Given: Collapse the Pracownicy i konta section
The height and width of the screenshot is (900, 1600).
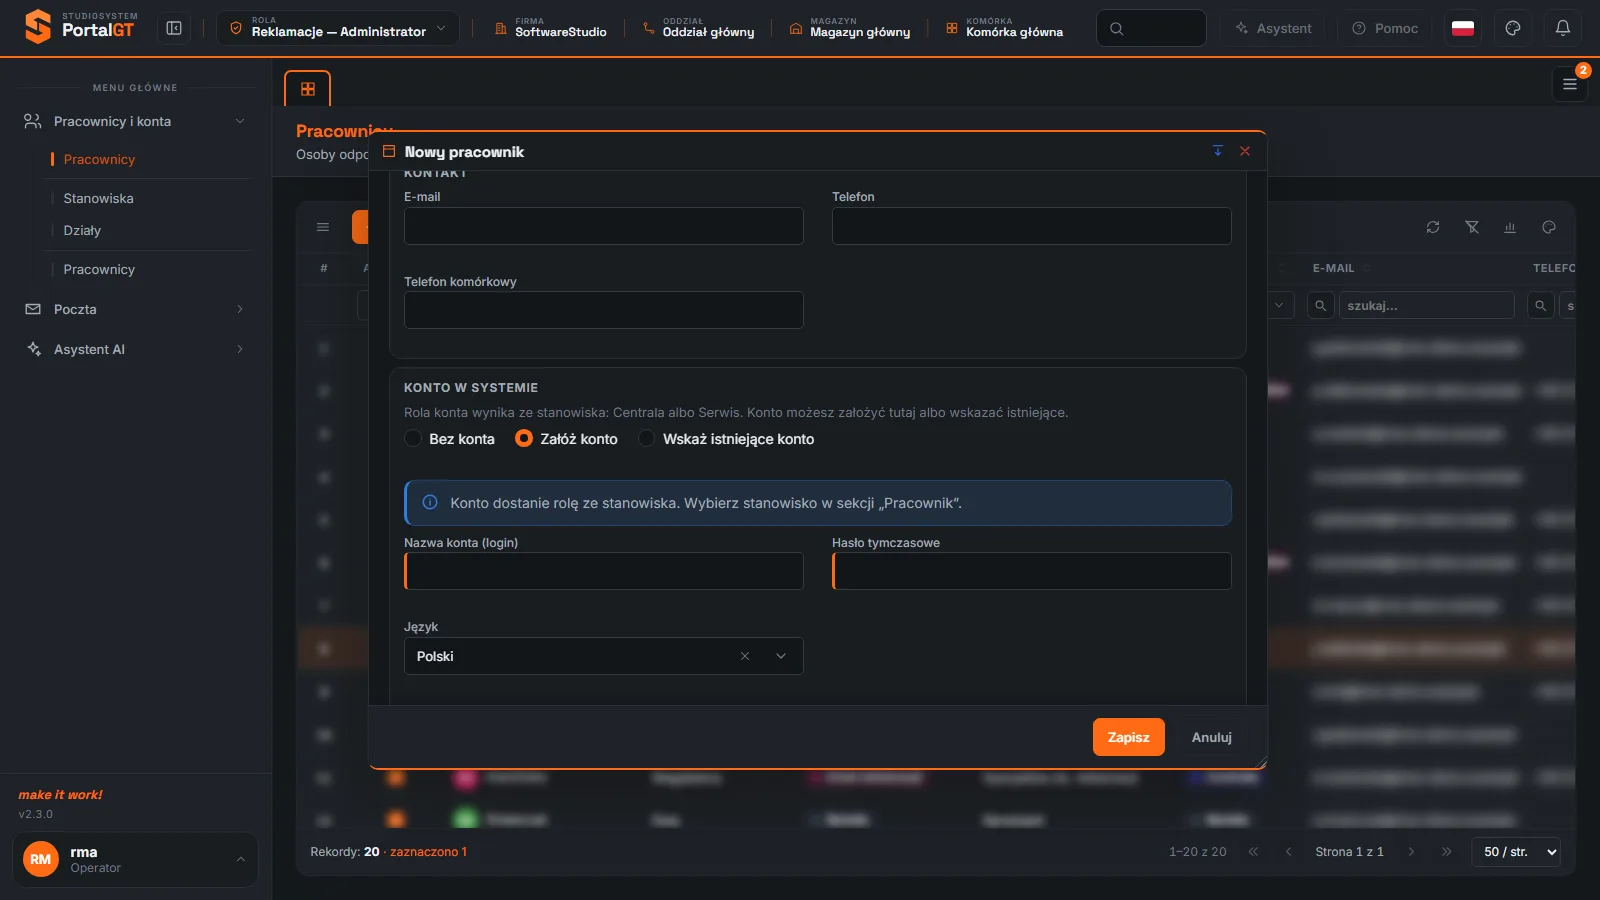Looking at the screenshot, I should point(135,121).
